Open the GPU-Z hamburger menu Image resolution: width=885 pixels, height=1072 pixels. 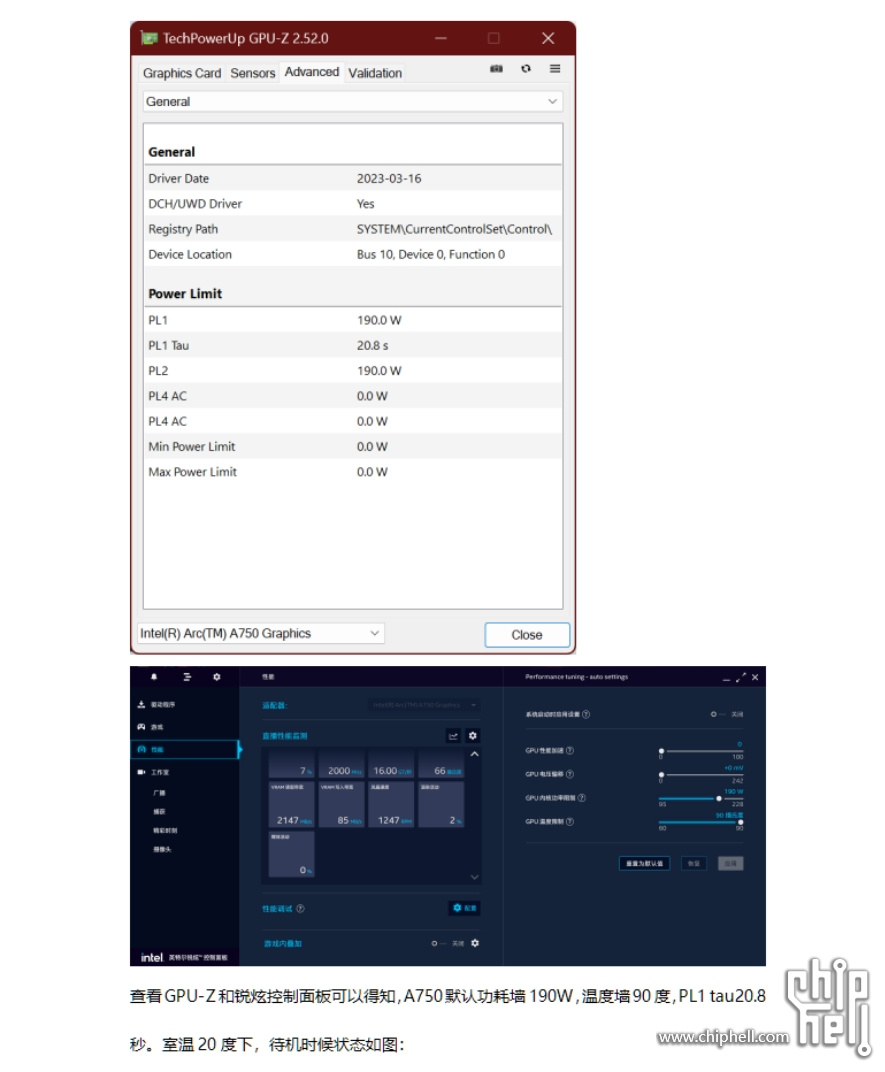pyautogui.click(x=555, y=68)
